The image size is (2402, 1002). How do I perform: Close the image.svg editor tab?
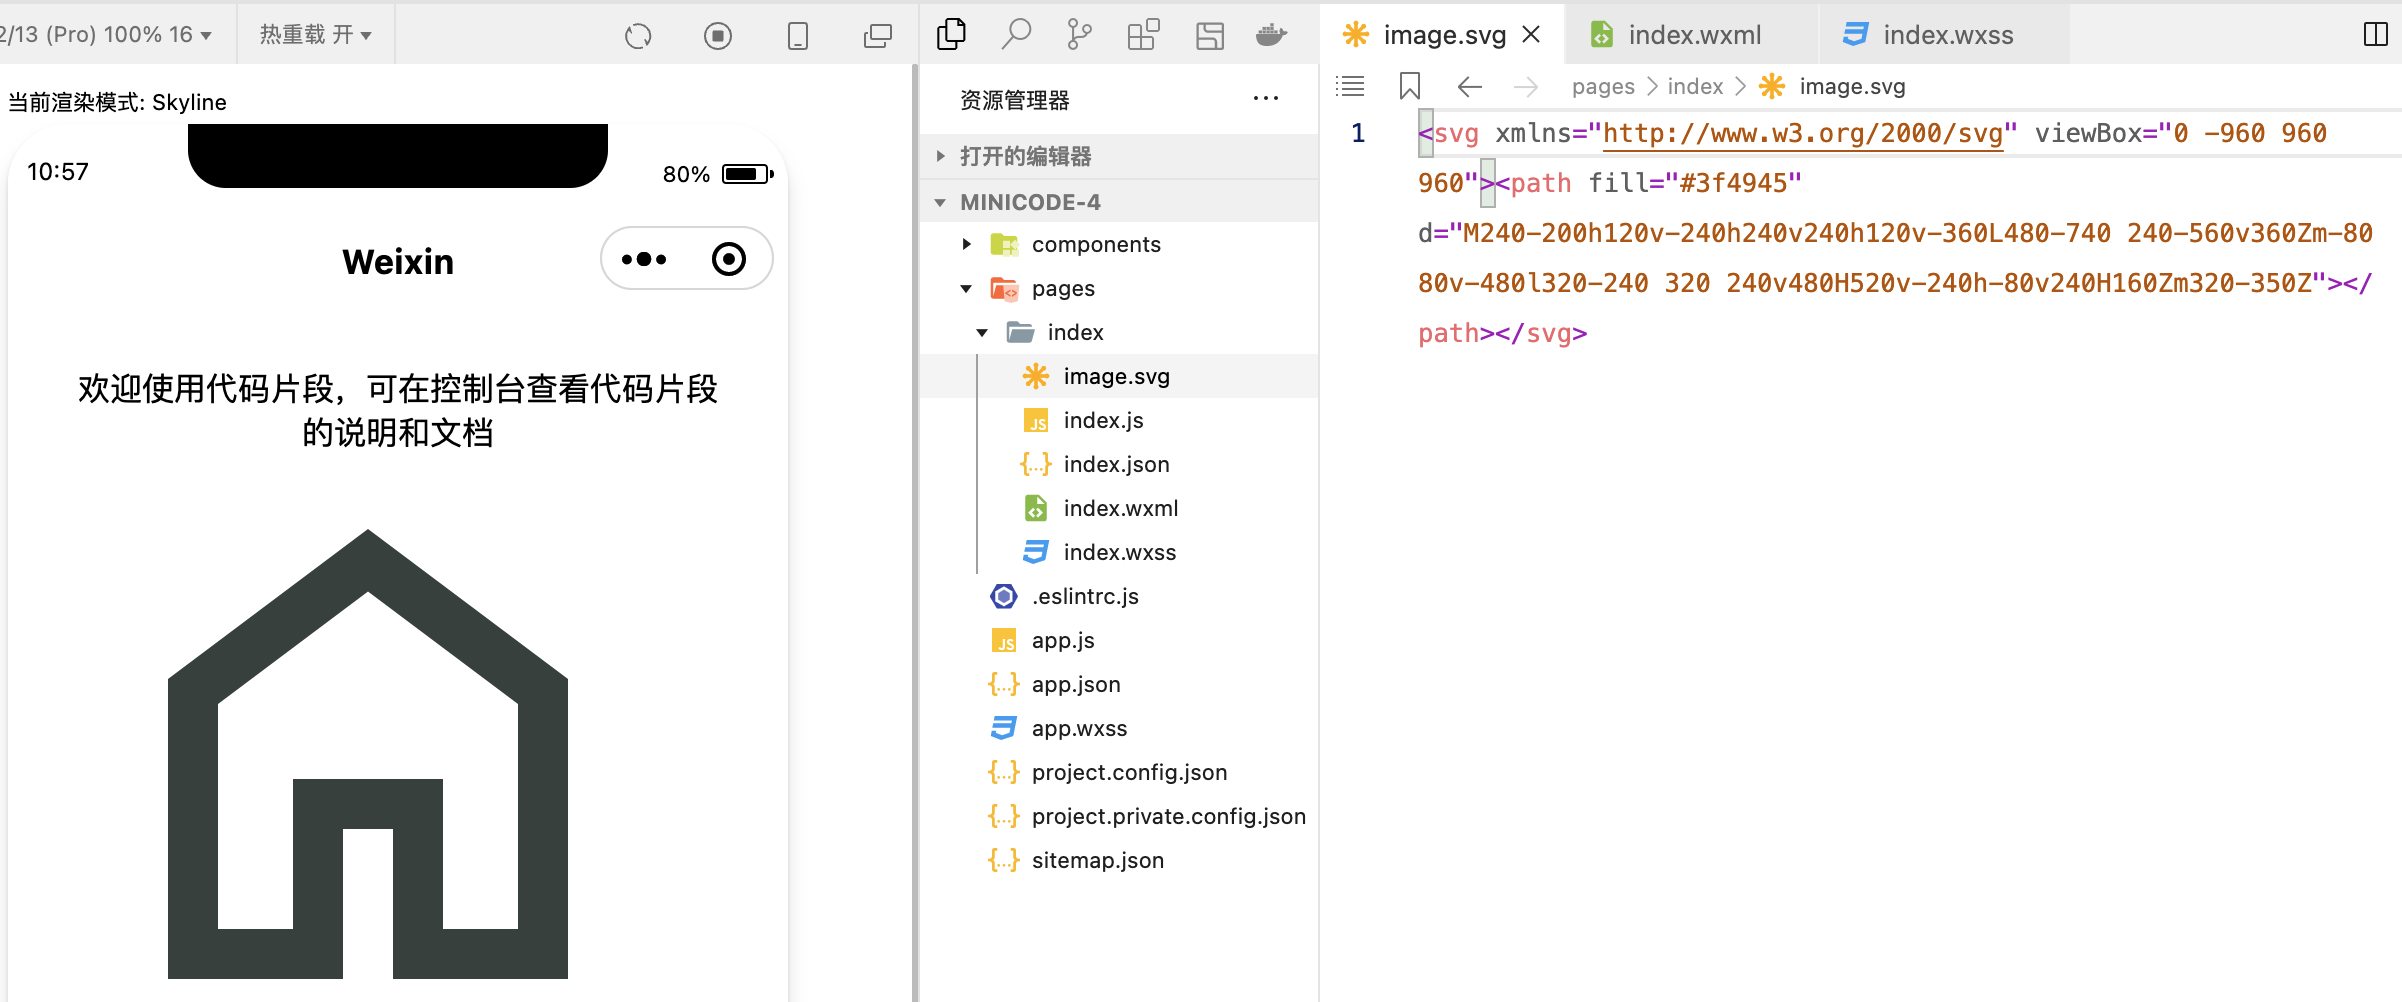point(1531,34)
